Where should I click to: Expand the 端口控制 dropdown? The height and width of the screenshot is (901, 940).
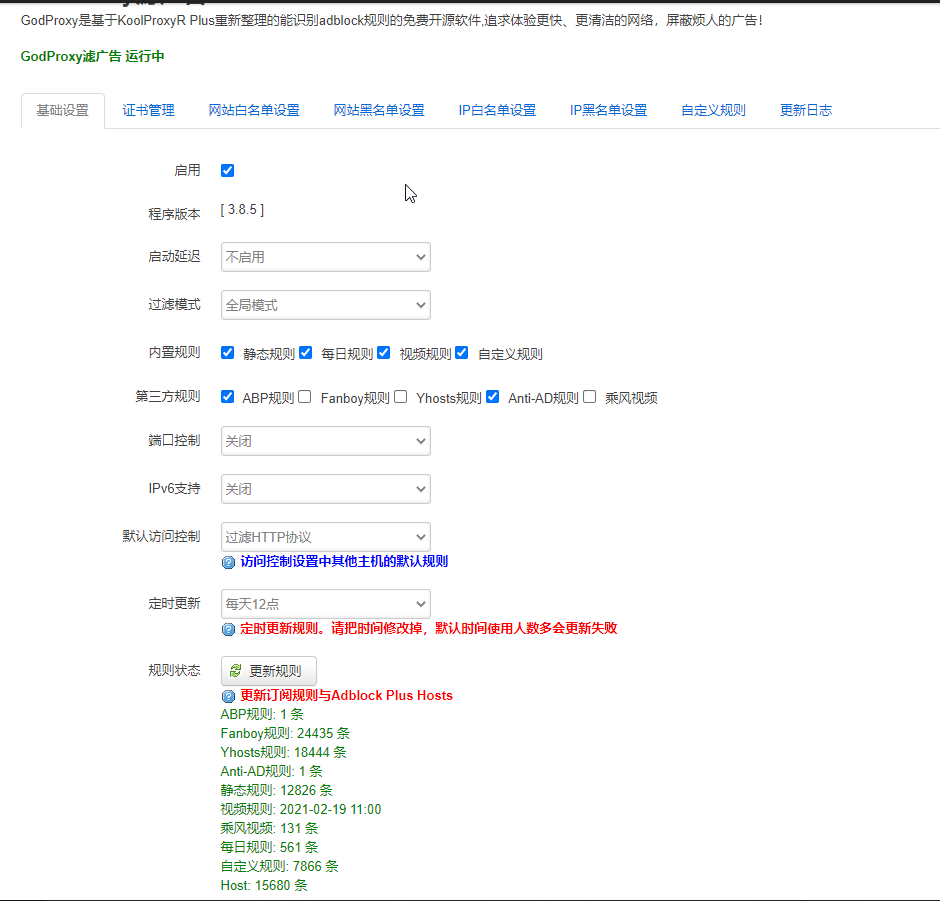(325, 441)
